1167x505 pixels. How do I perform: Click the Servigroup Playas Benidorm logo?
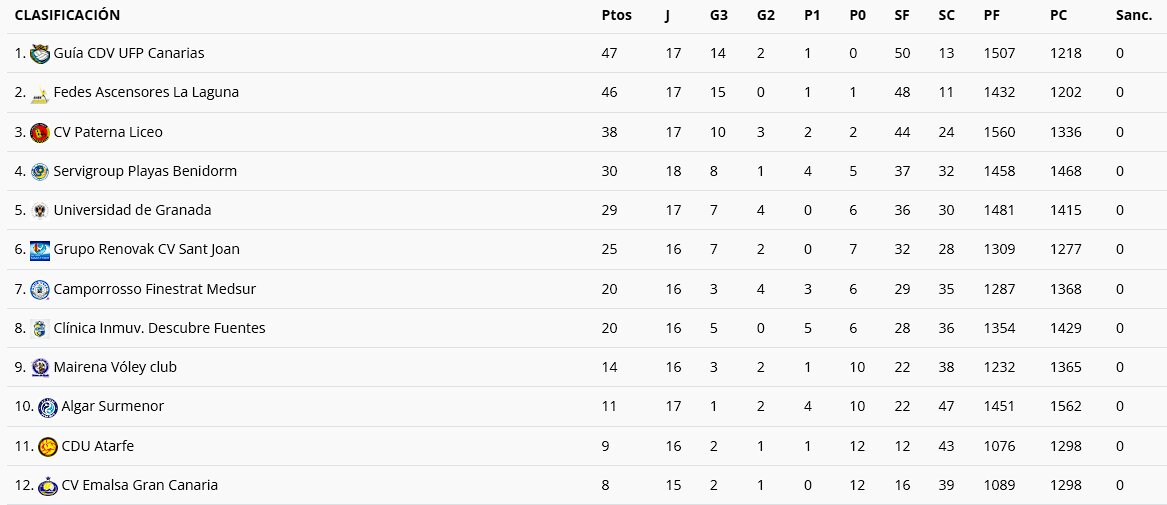(40, 172)
